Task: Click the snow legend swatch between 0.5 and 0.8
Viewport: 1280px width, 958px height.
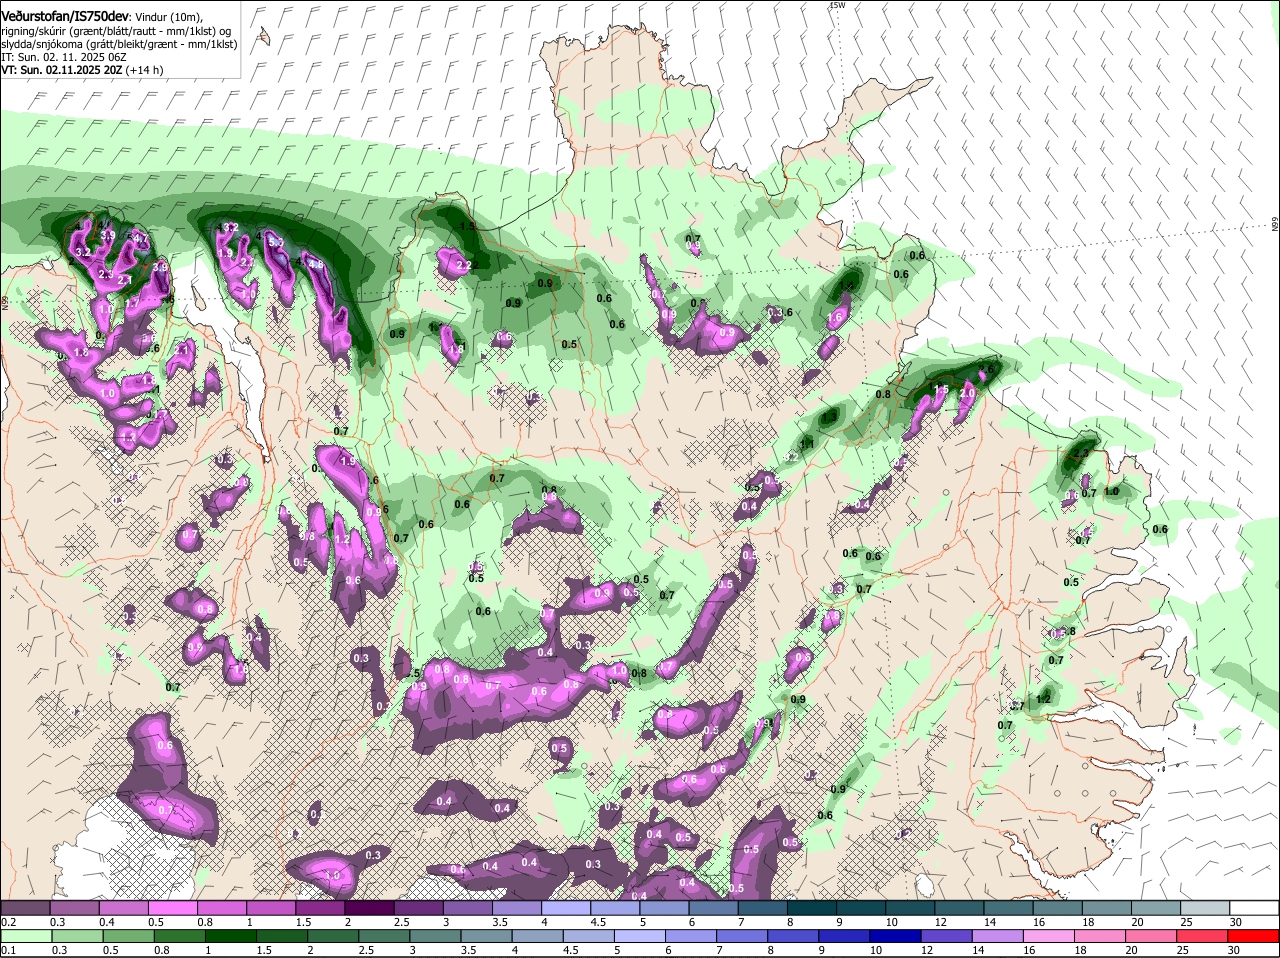Action: click(x=172, y=907)
